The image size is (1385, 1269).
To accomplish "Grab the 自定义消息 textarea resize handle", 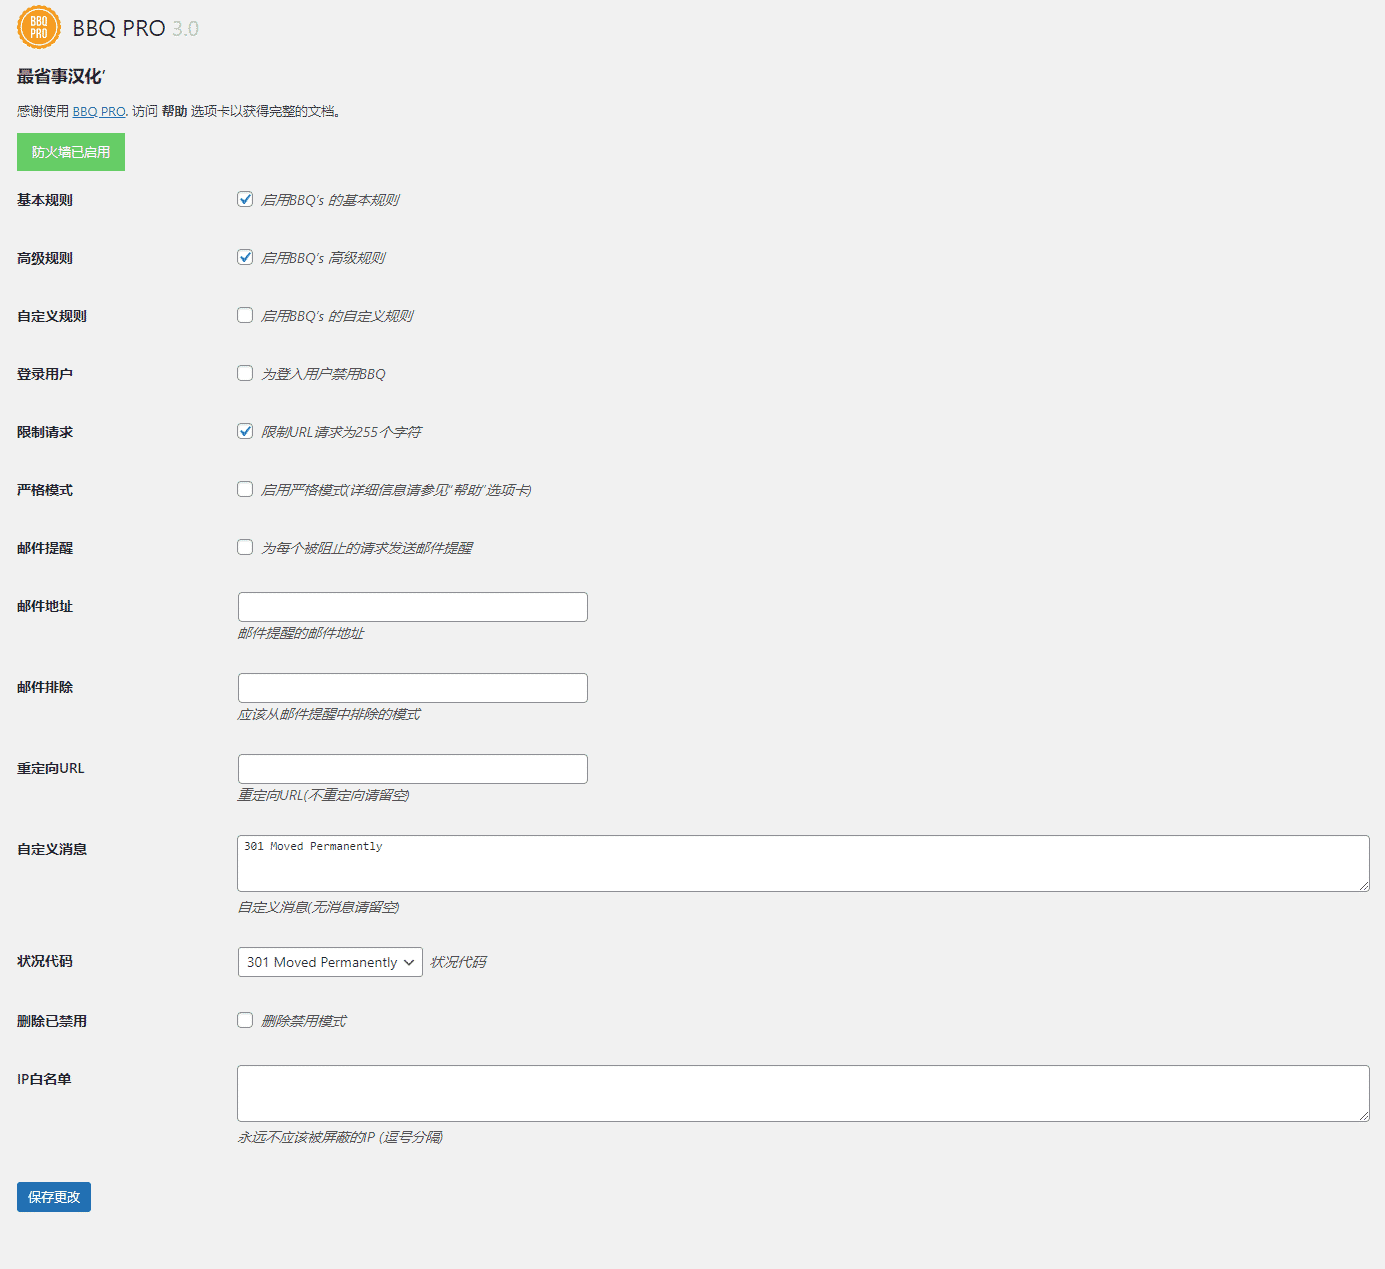I will click(x=1364, y=886).
